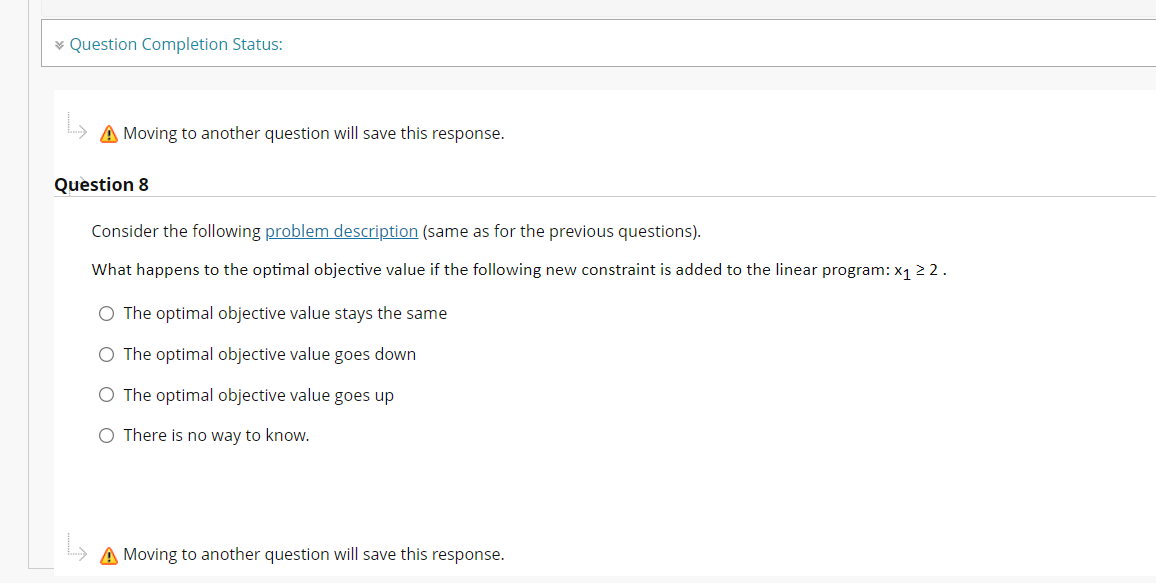Select 'The optimal objective value goes up'
Viewport: 1156px width, 583px height.
(x=106, y=394)
